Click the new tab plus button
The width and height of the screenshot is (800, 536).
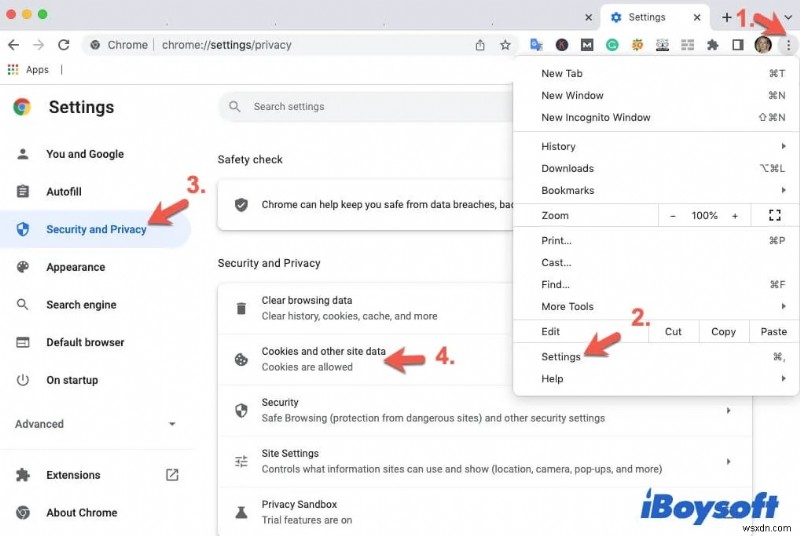[727, 17]
